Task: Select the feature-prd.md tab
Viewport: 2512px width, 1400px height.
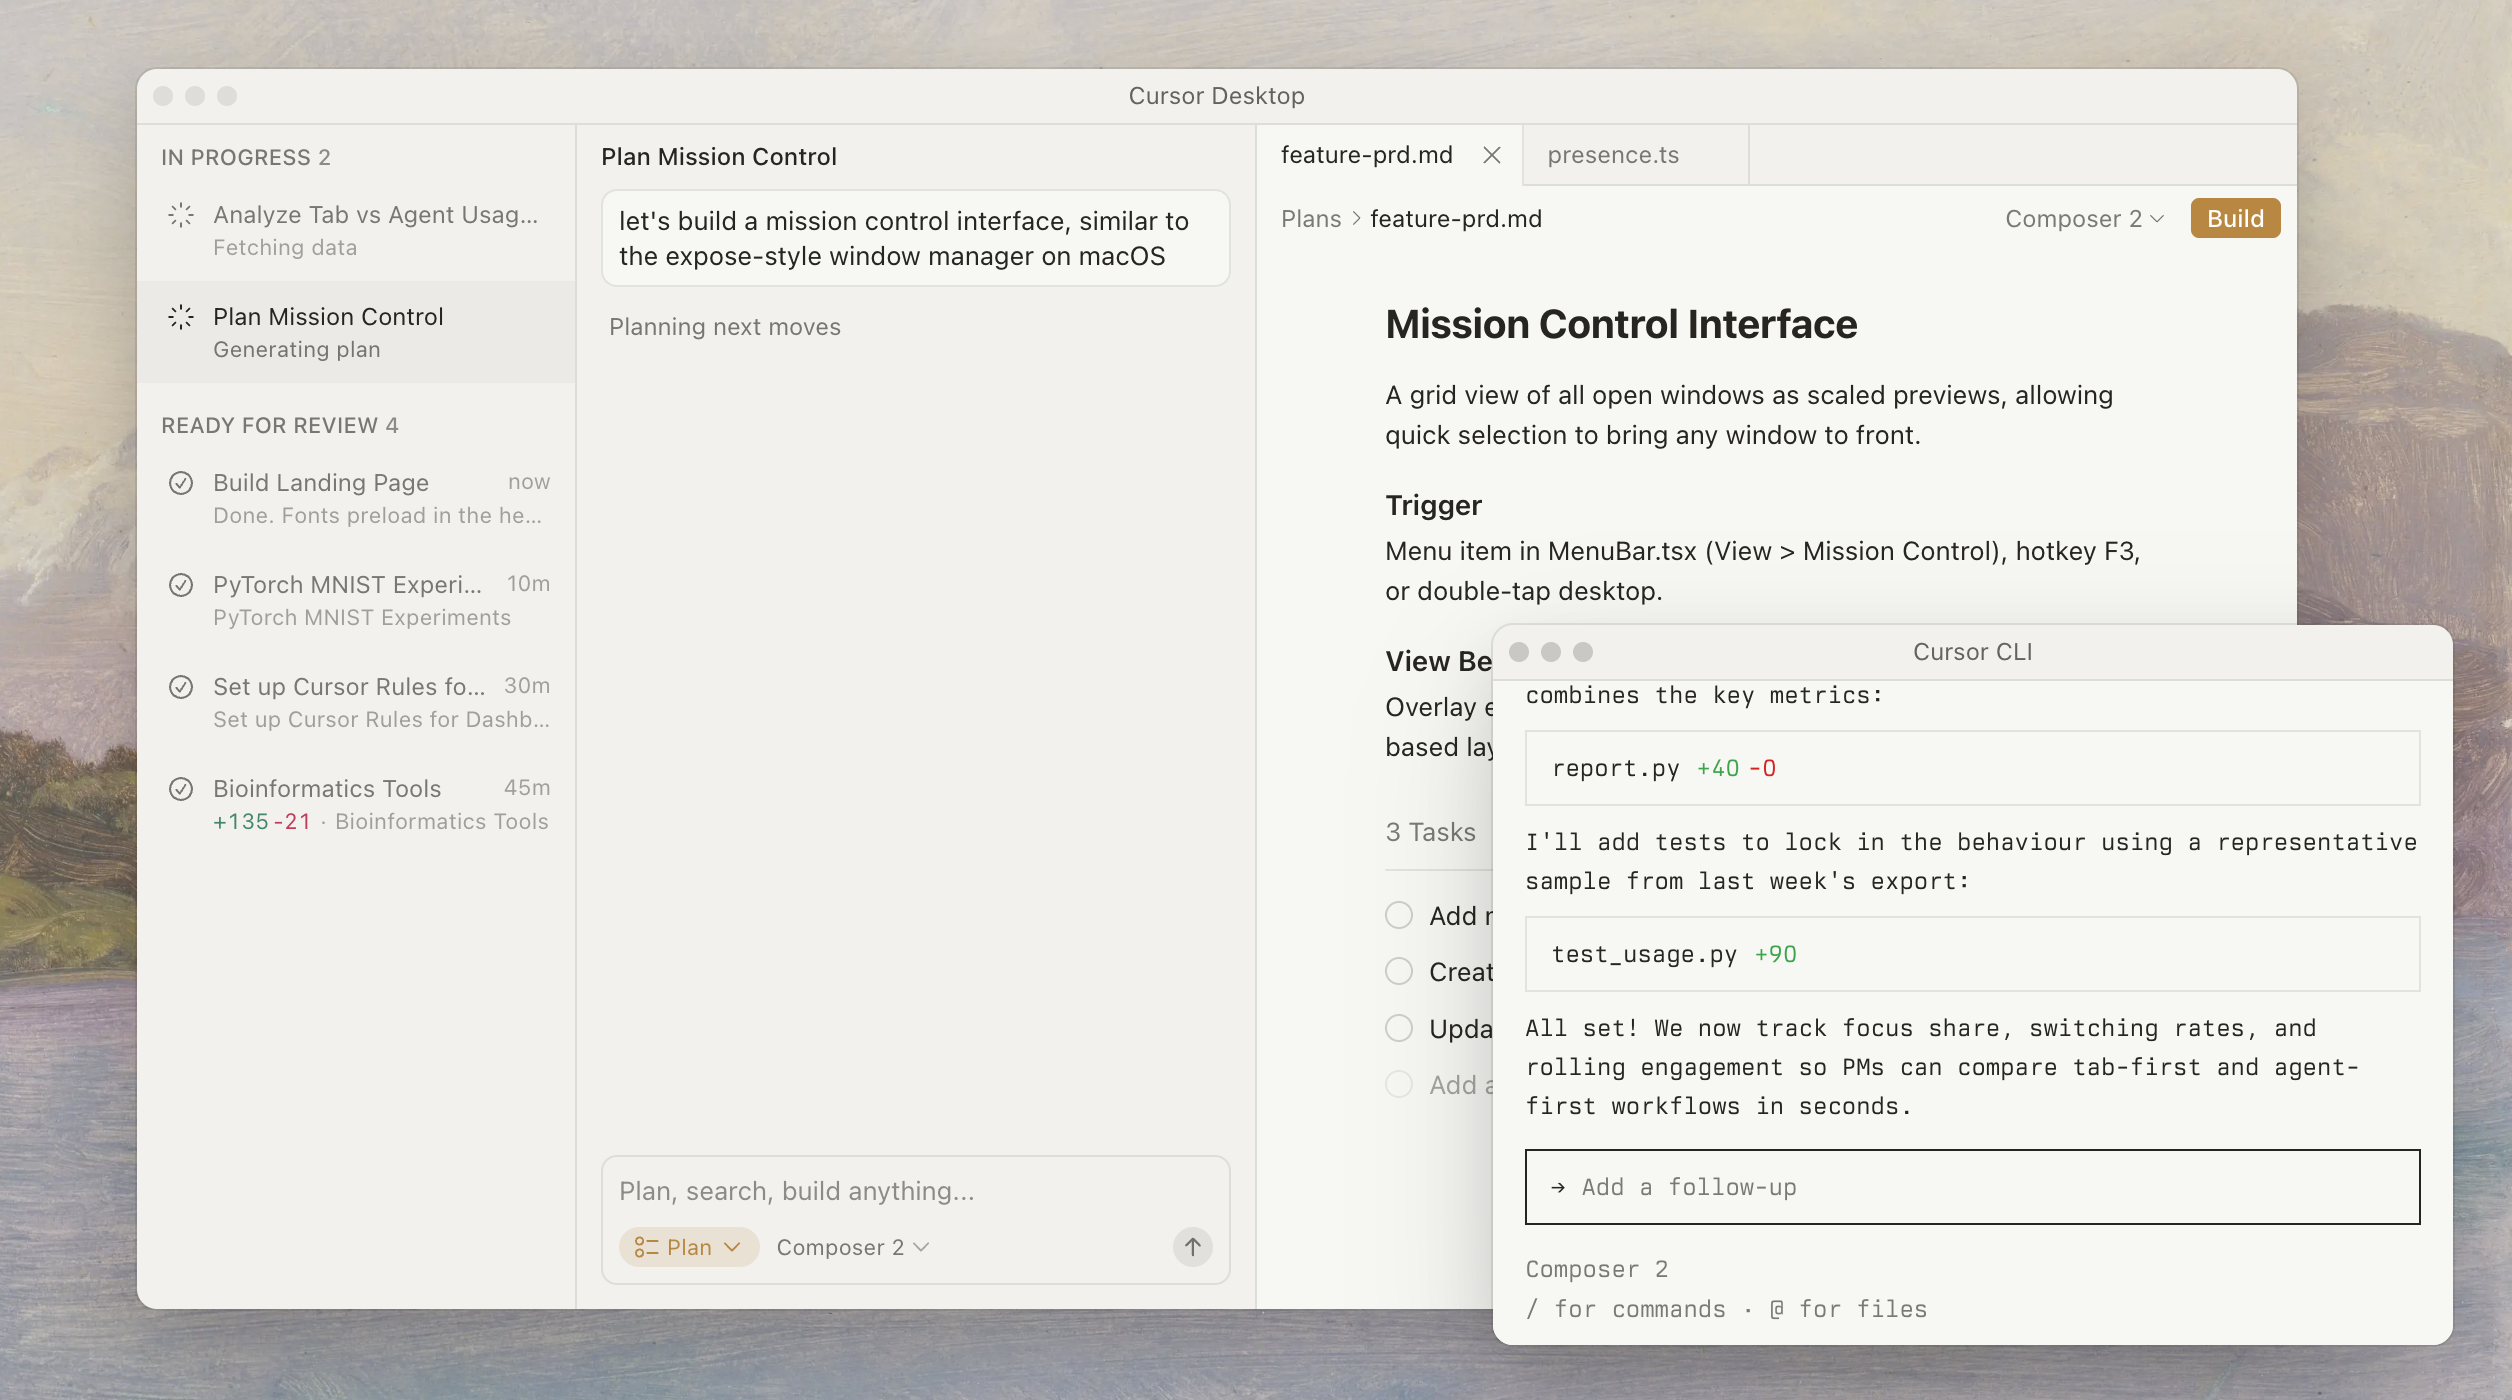Action: coord(1366,155)
